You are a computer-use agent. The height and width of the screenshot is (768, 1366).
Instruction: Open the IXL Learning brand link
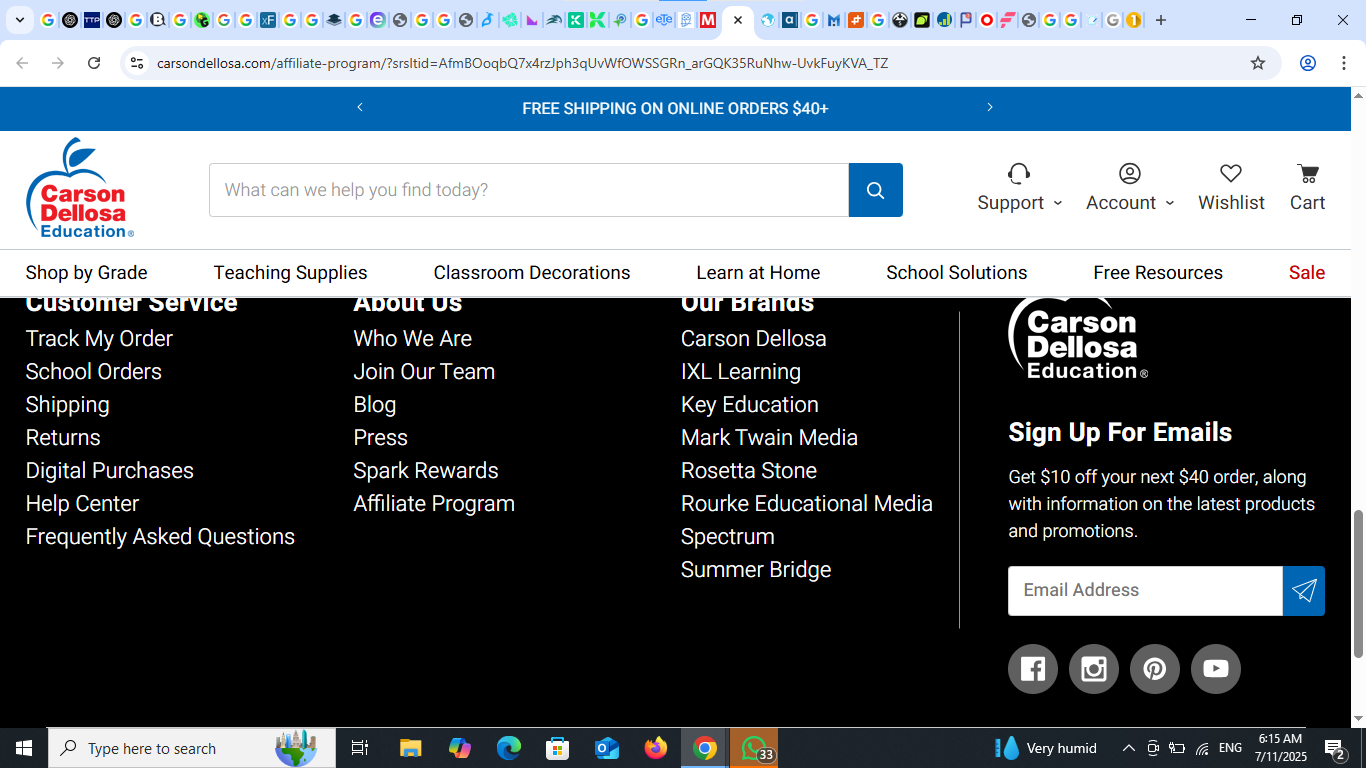(x=741, y=372)
